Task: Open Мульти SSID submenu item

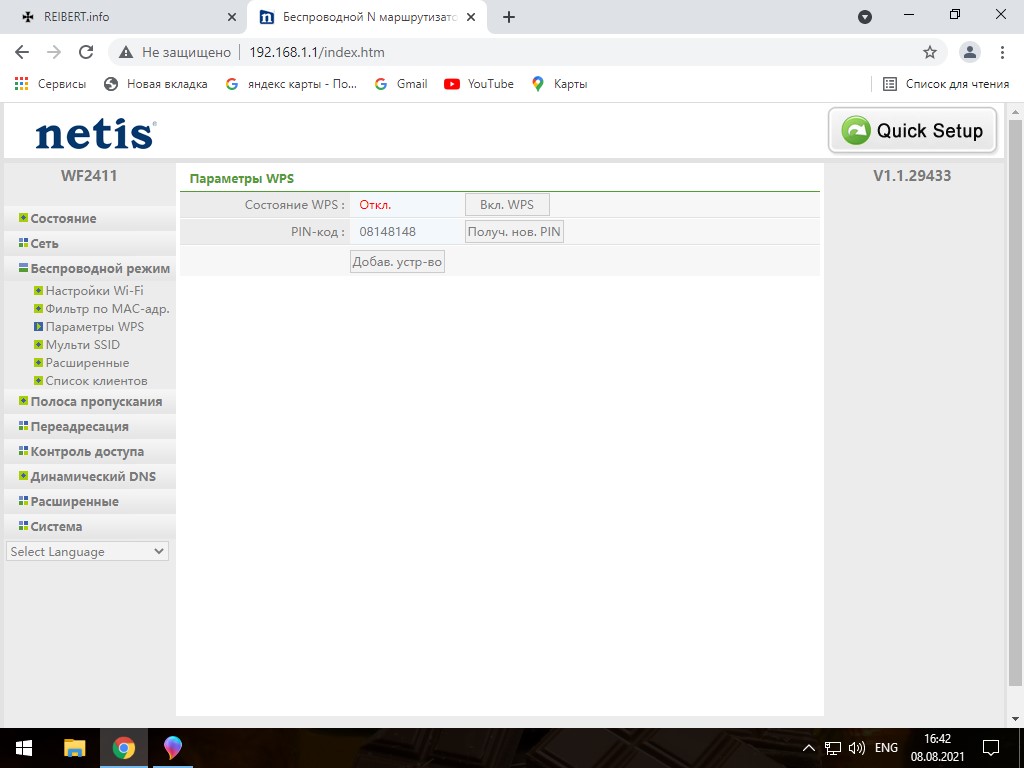Action: coord(82,345)
